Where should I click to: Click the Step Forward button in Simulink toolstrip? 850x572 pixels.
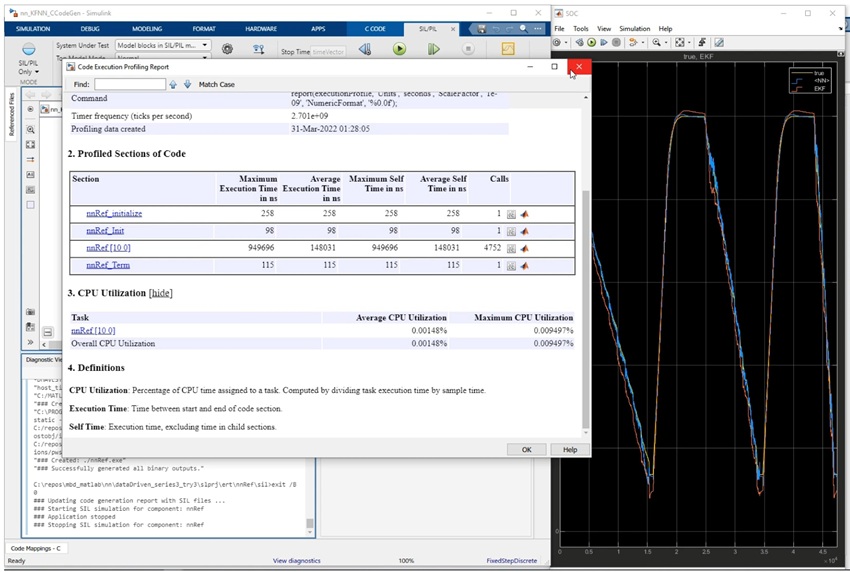point(433,48)
